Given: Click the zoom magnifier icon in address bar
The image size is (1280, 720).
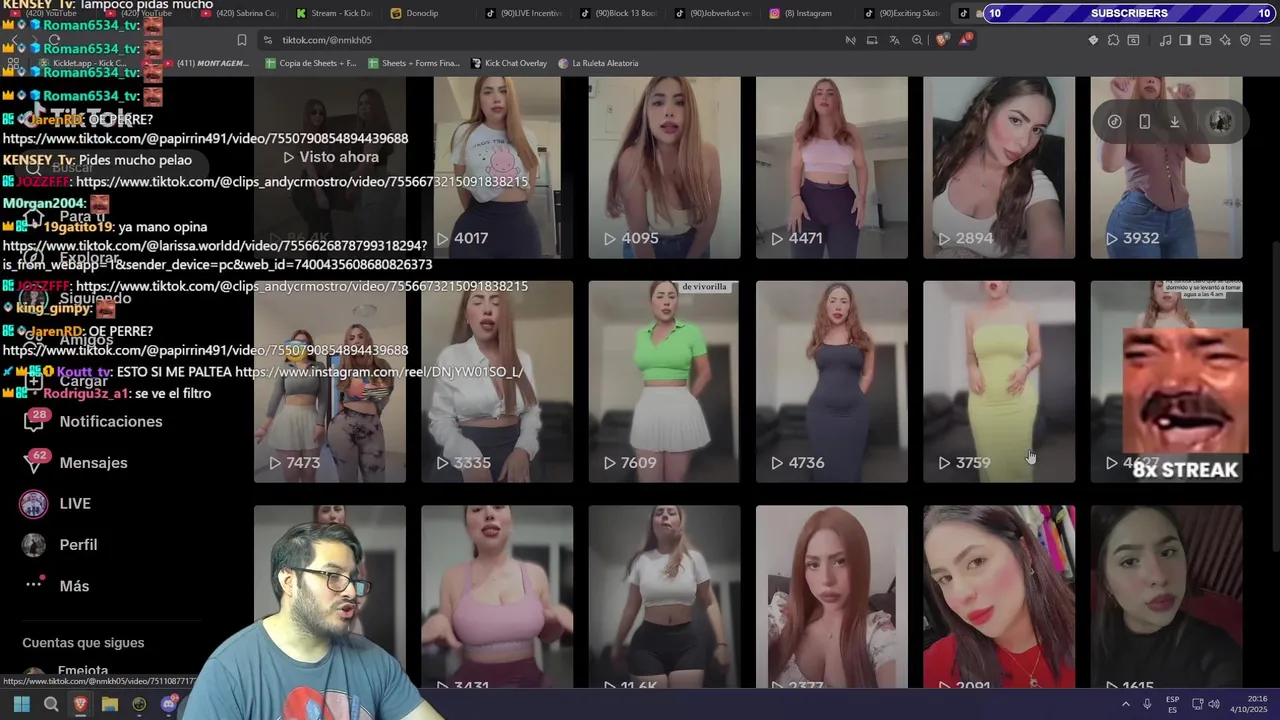Looking at the screenshot, I should [917, 40].
